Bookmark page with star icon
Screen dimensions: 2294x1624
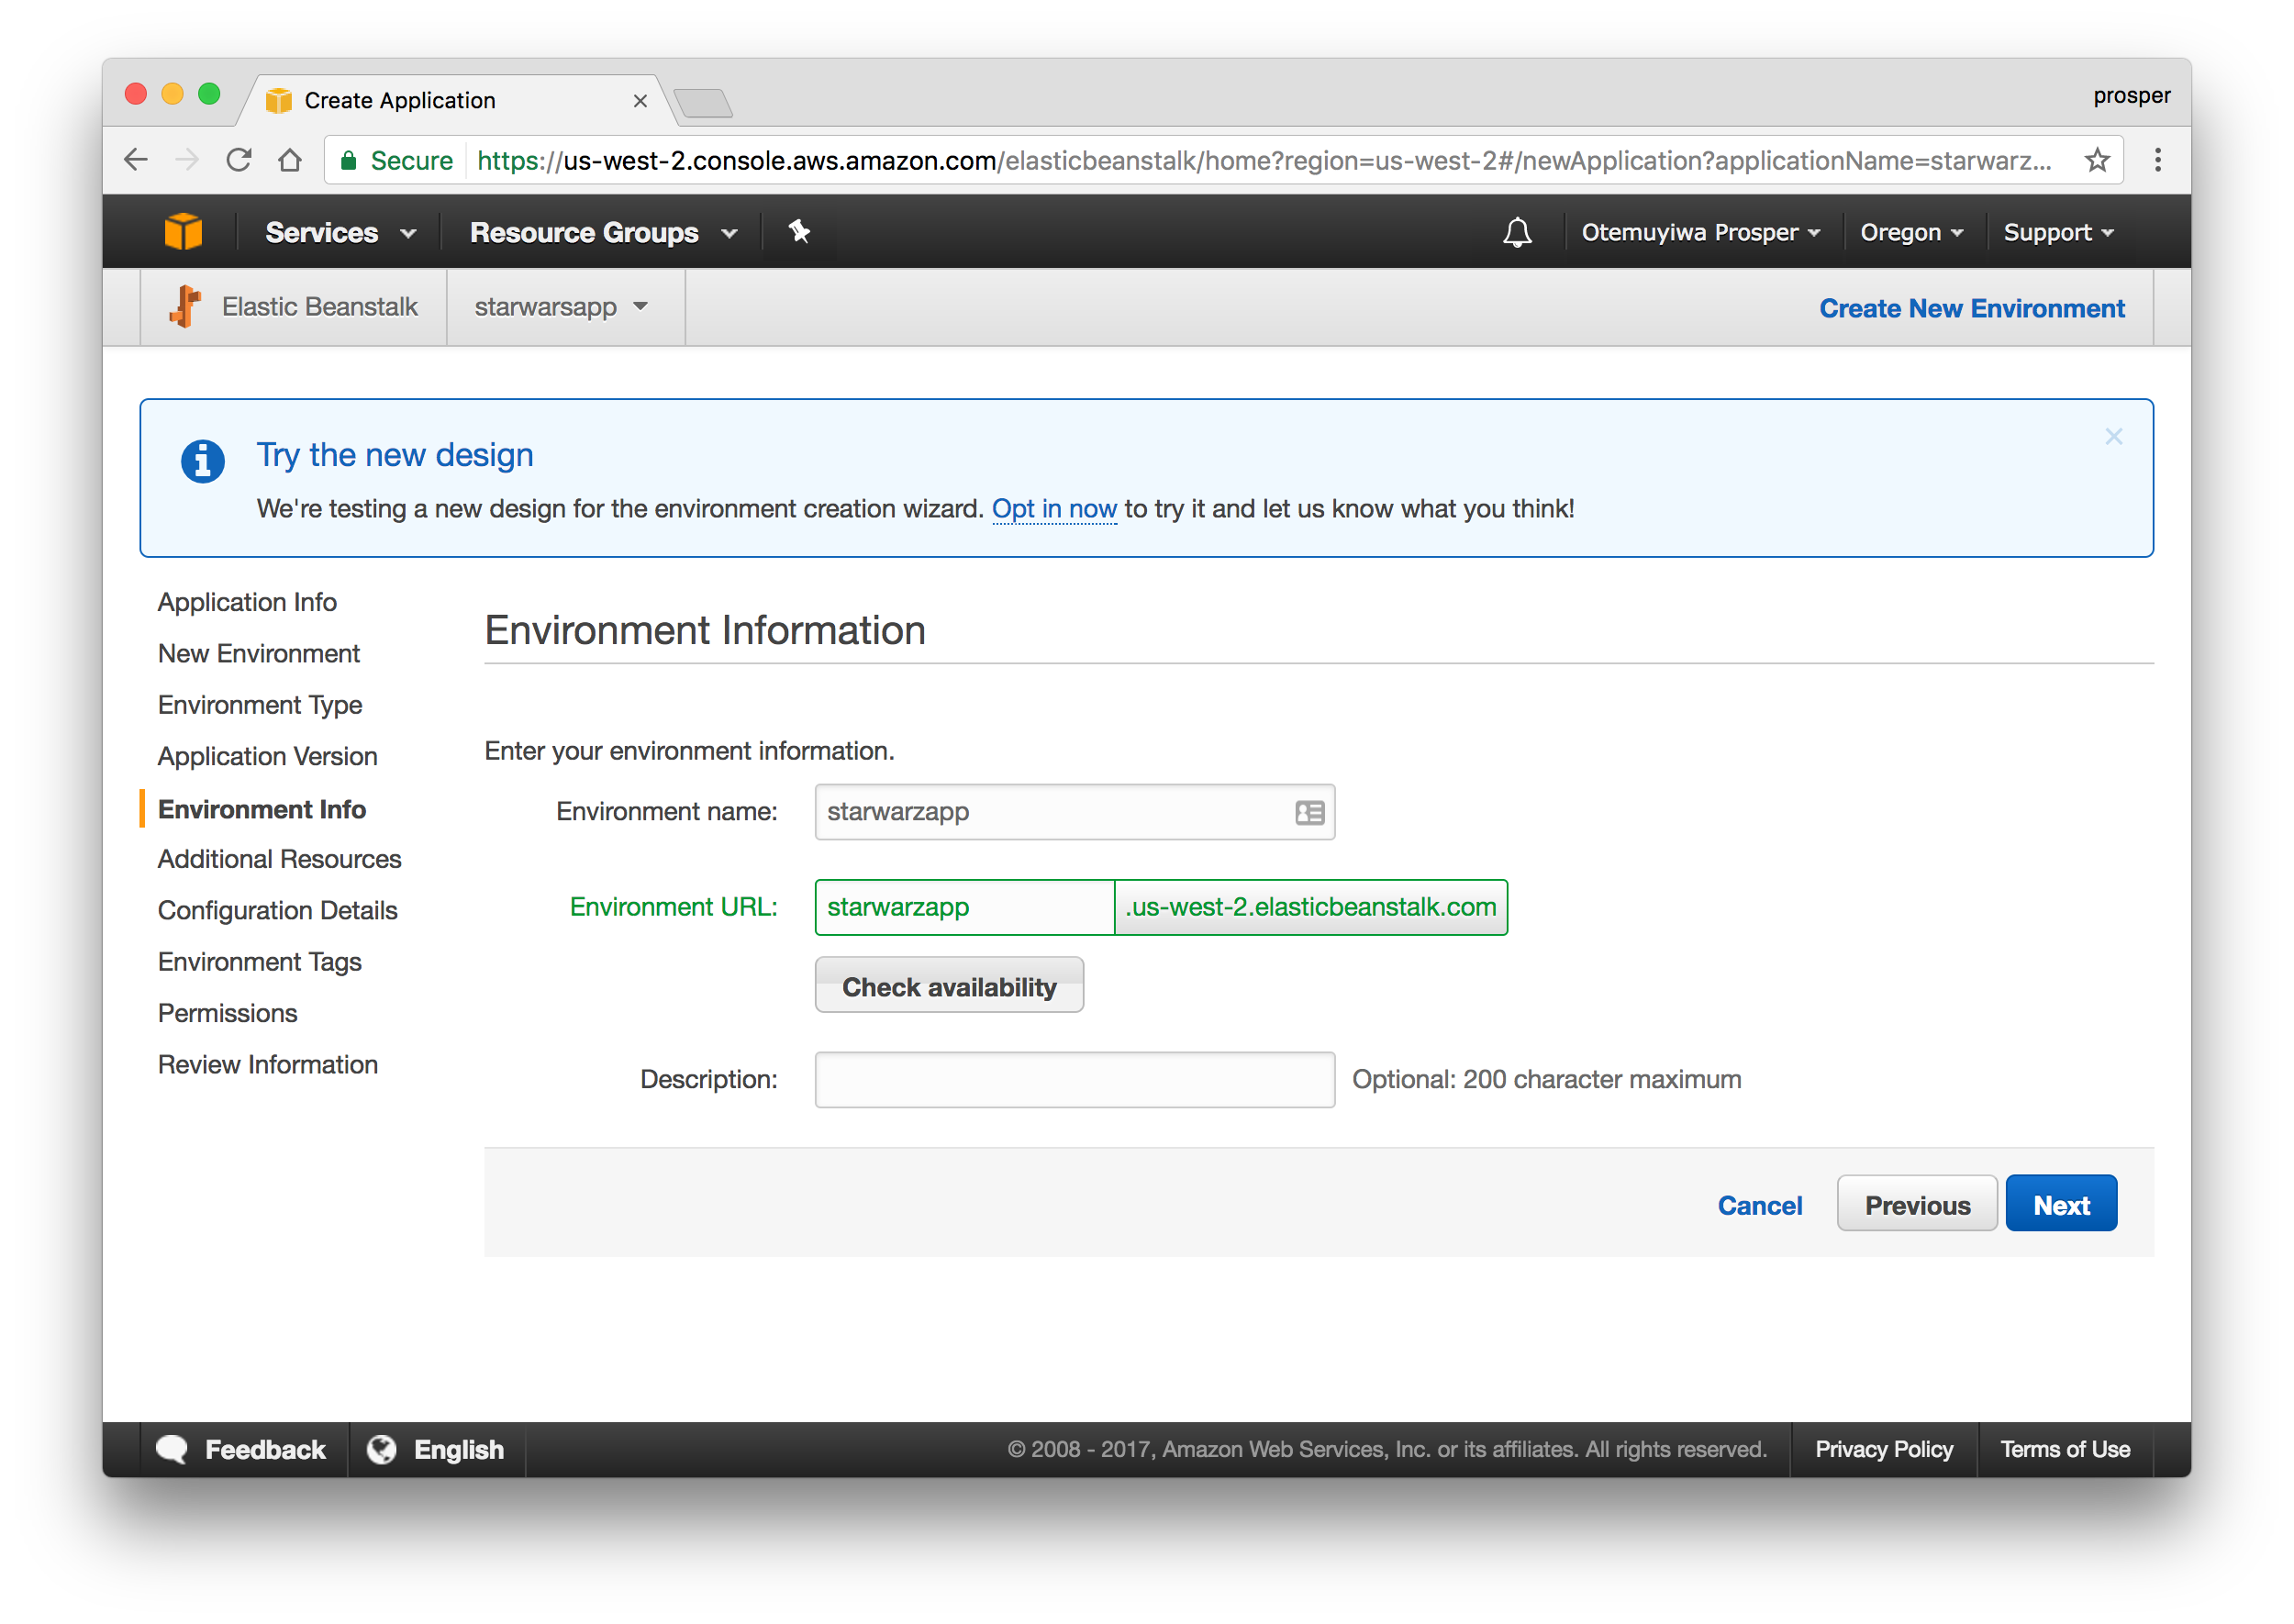pos(2097,160)
